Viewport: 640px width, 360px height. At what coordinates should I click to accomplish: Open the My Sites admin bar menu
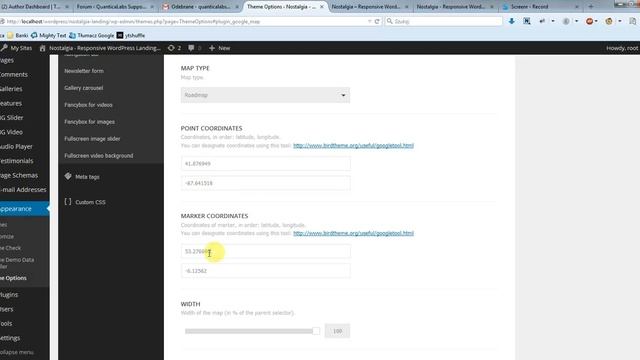pyautogui.click(x=16, y=48)
